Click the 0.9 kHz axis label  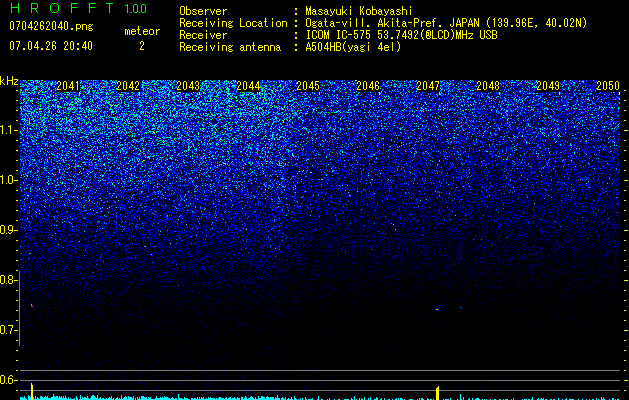click(x=8, y=230)
